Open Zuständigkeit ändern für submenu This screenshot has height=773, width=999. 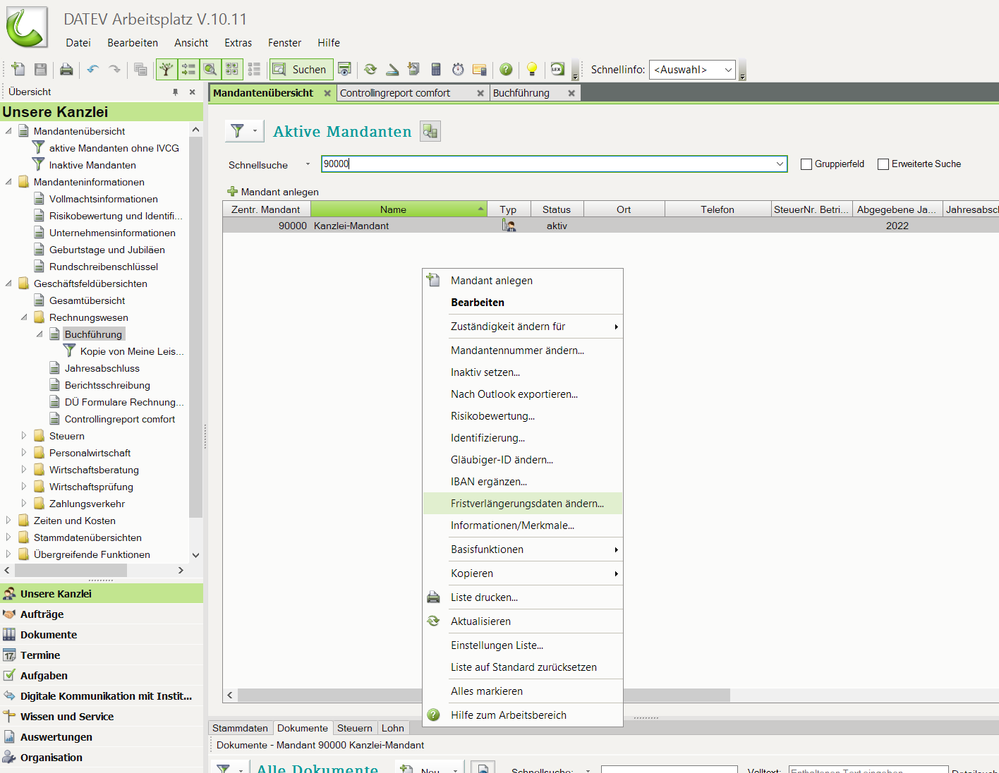tap(523, 326)
